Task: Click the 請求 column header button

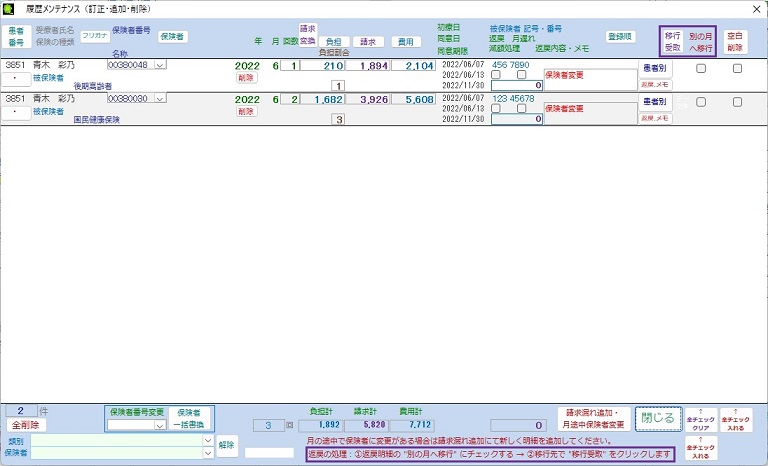Action: coord(368,42)
